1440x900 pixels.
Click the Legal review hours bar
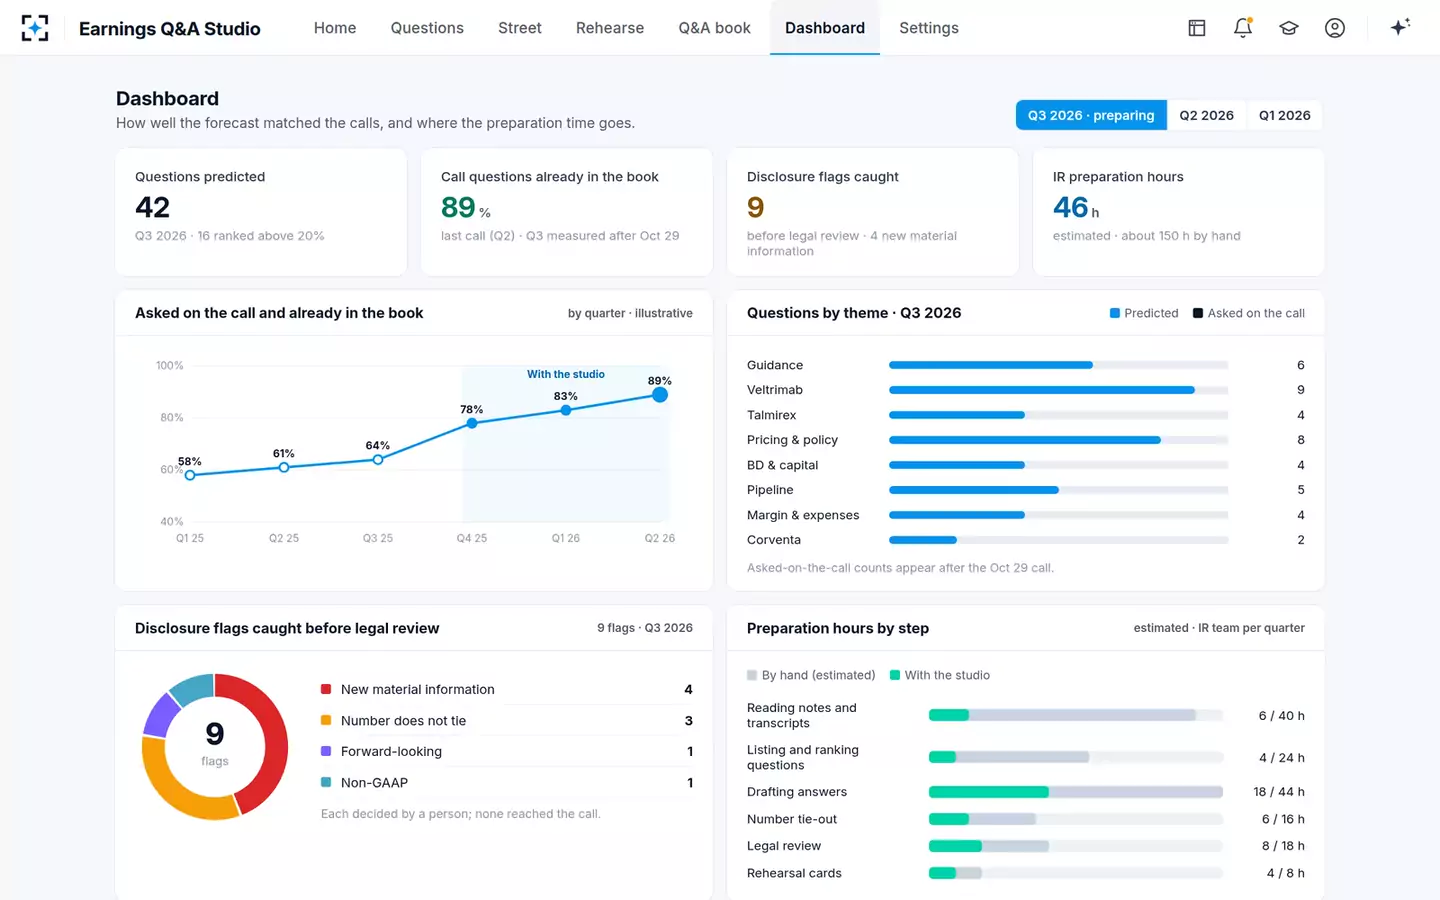[1076, 846]
